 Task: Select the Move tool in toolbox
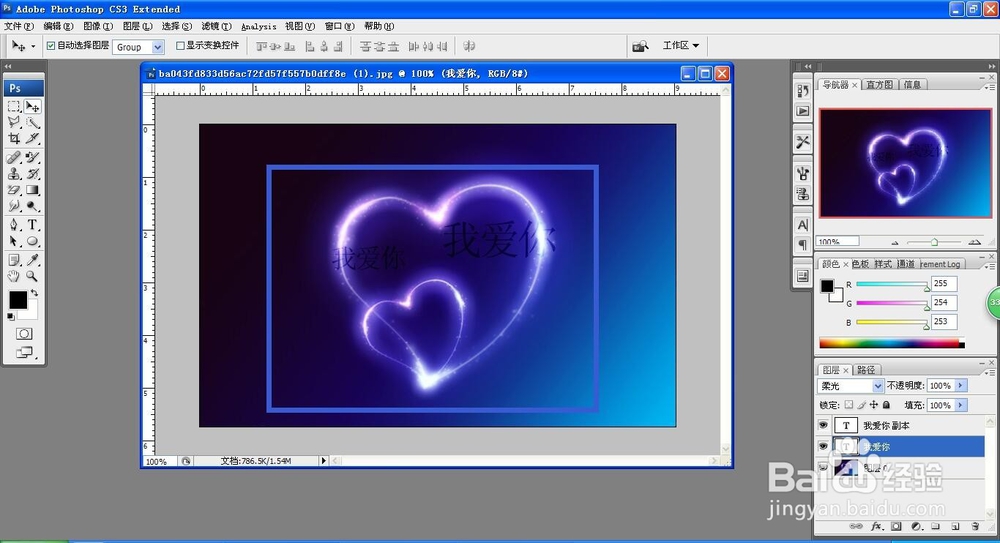click(x=33, y=107)
